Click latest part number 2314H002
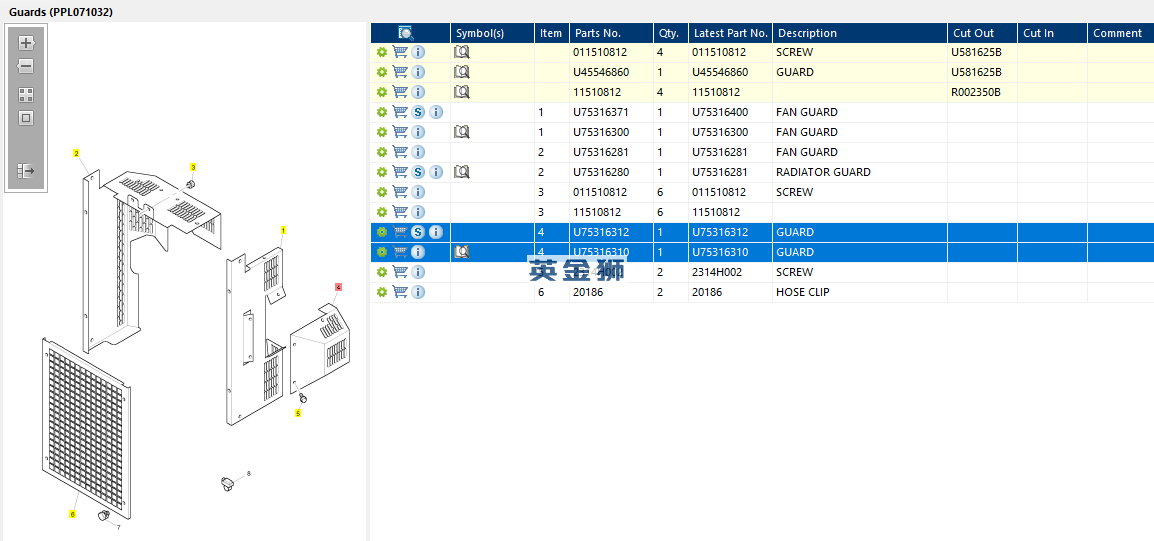Image resolution: width=1154 pixels, height=541 pixels. [x=717, y=272]
